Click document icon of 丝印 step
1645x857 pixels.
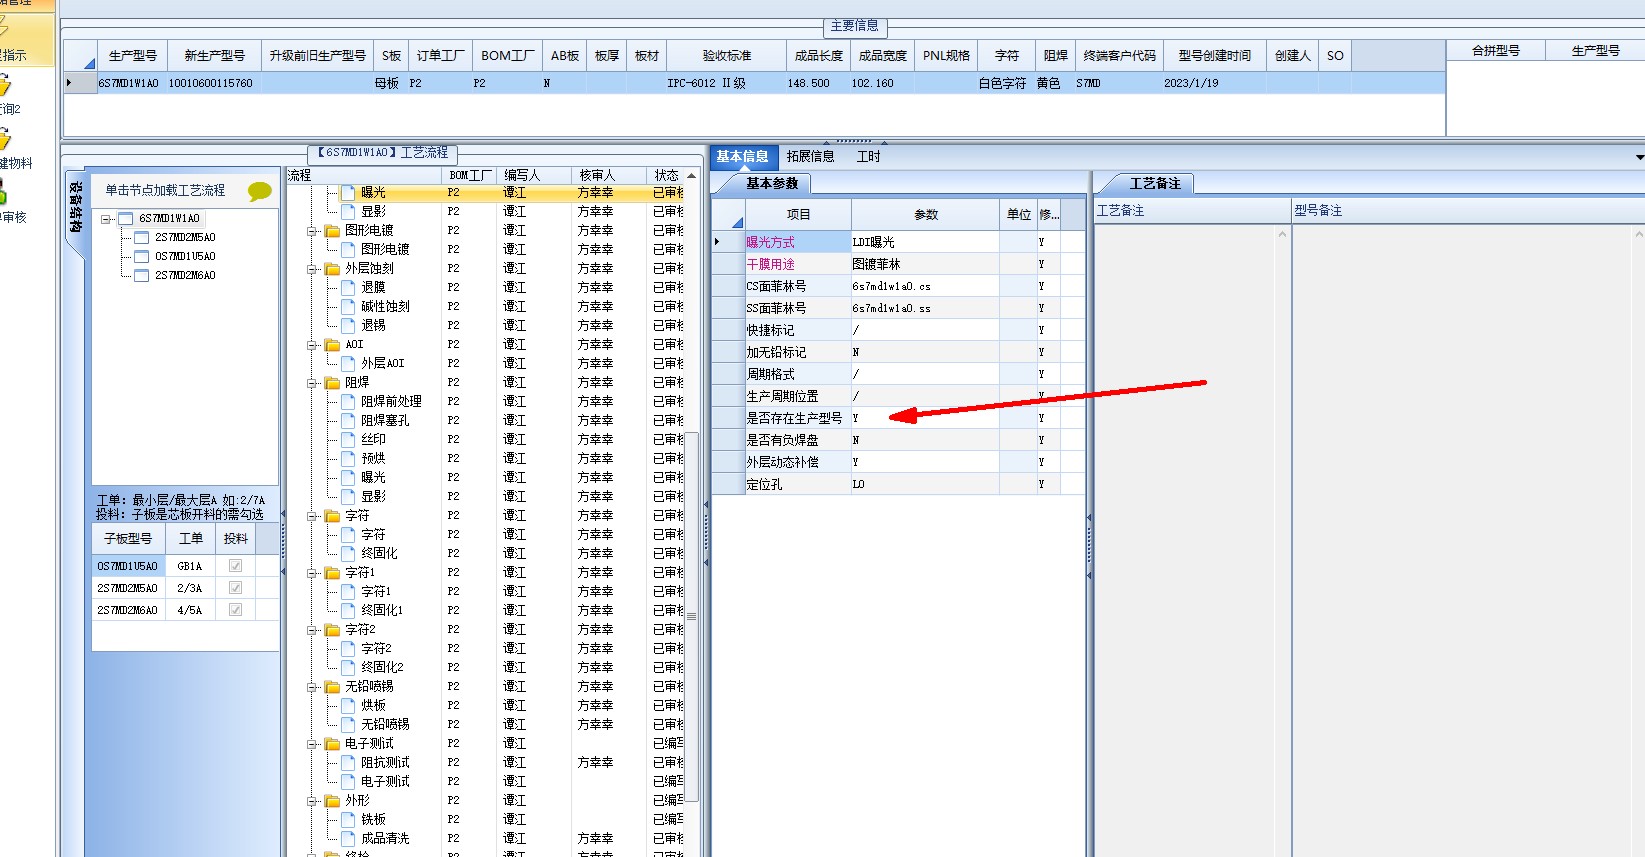(x=348, y=440)
